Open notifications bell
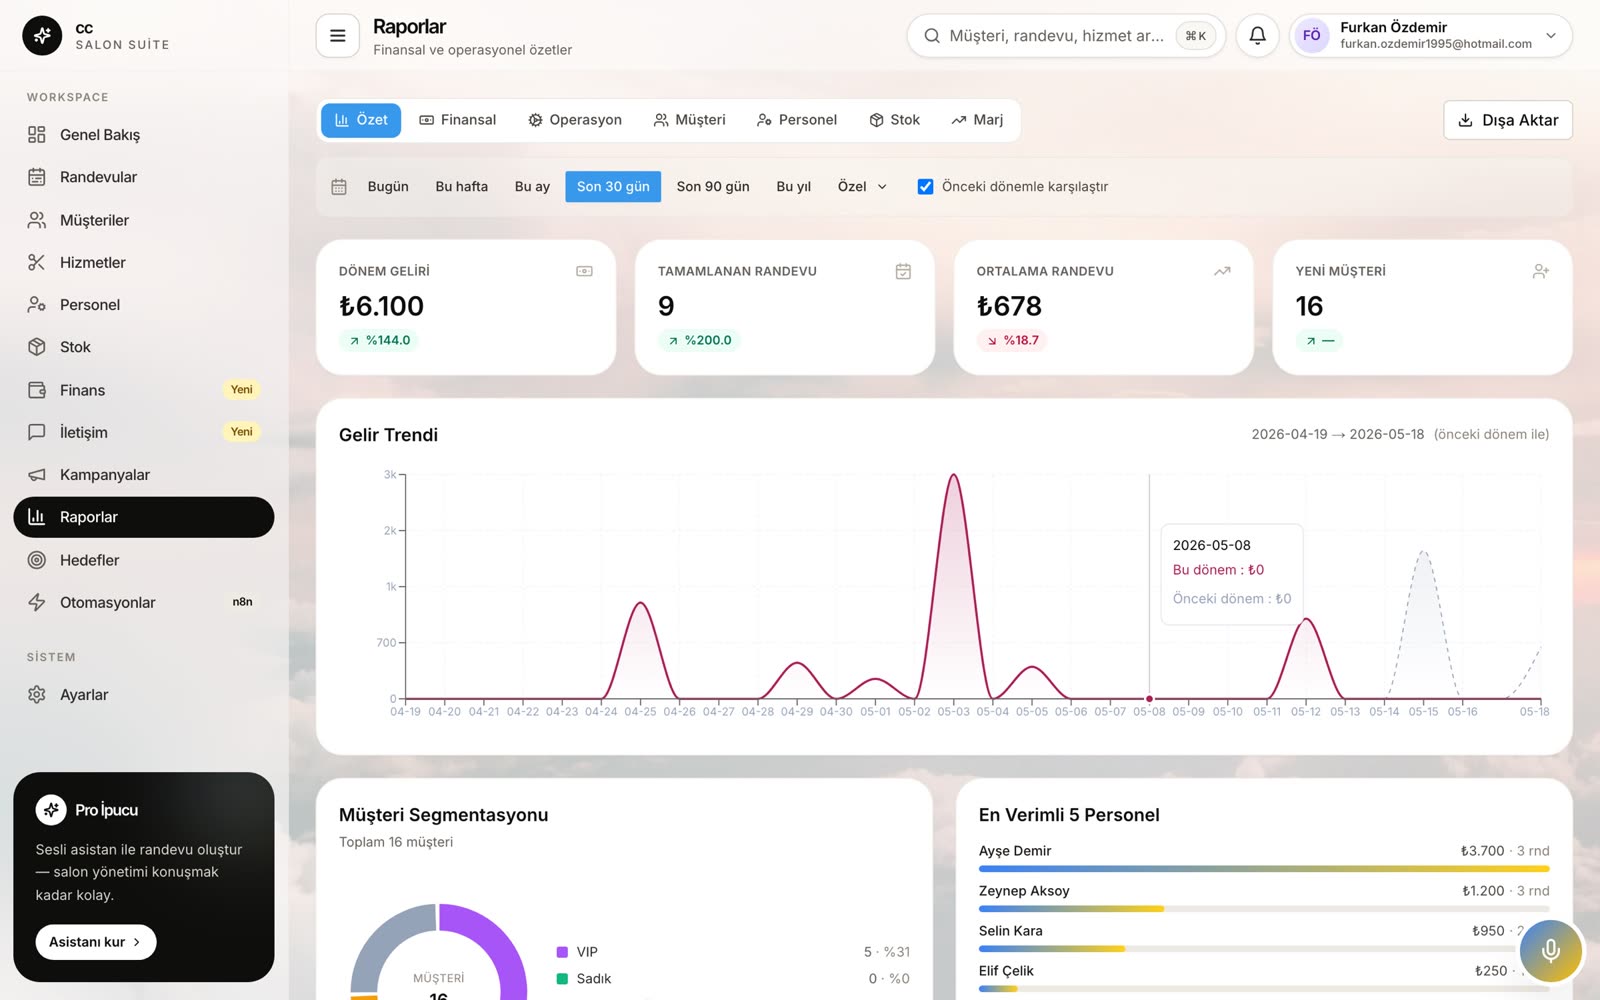Viewport: 1600px width, 1000px height. point(1257,36)
